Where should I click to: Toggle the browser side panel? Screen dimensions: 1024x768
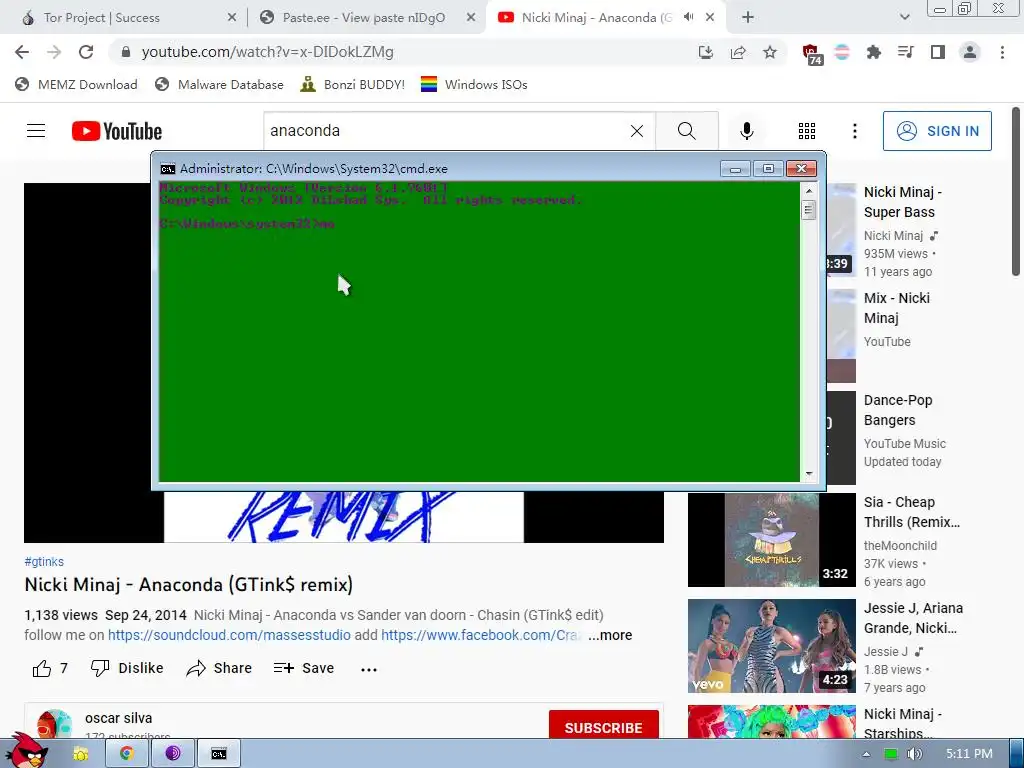(938, 52)
